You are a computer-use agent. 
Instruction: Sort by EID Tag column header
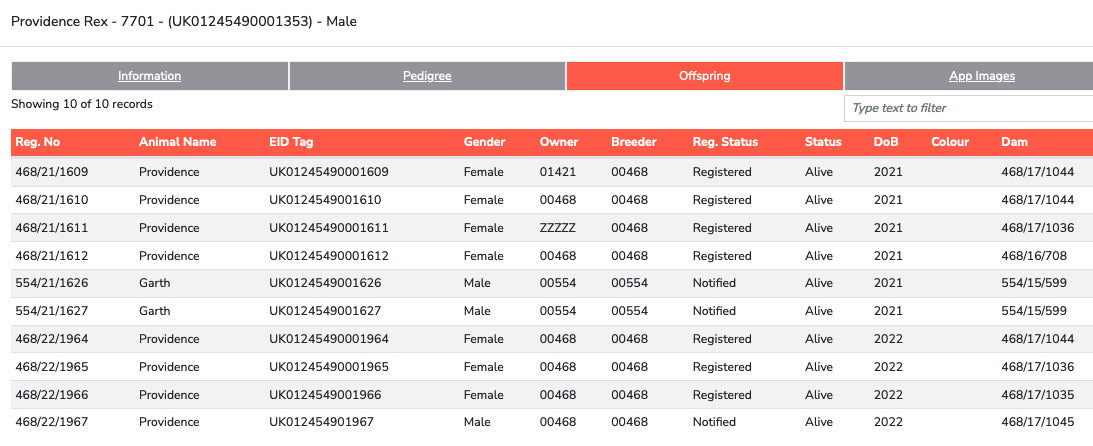click(291, 142)
